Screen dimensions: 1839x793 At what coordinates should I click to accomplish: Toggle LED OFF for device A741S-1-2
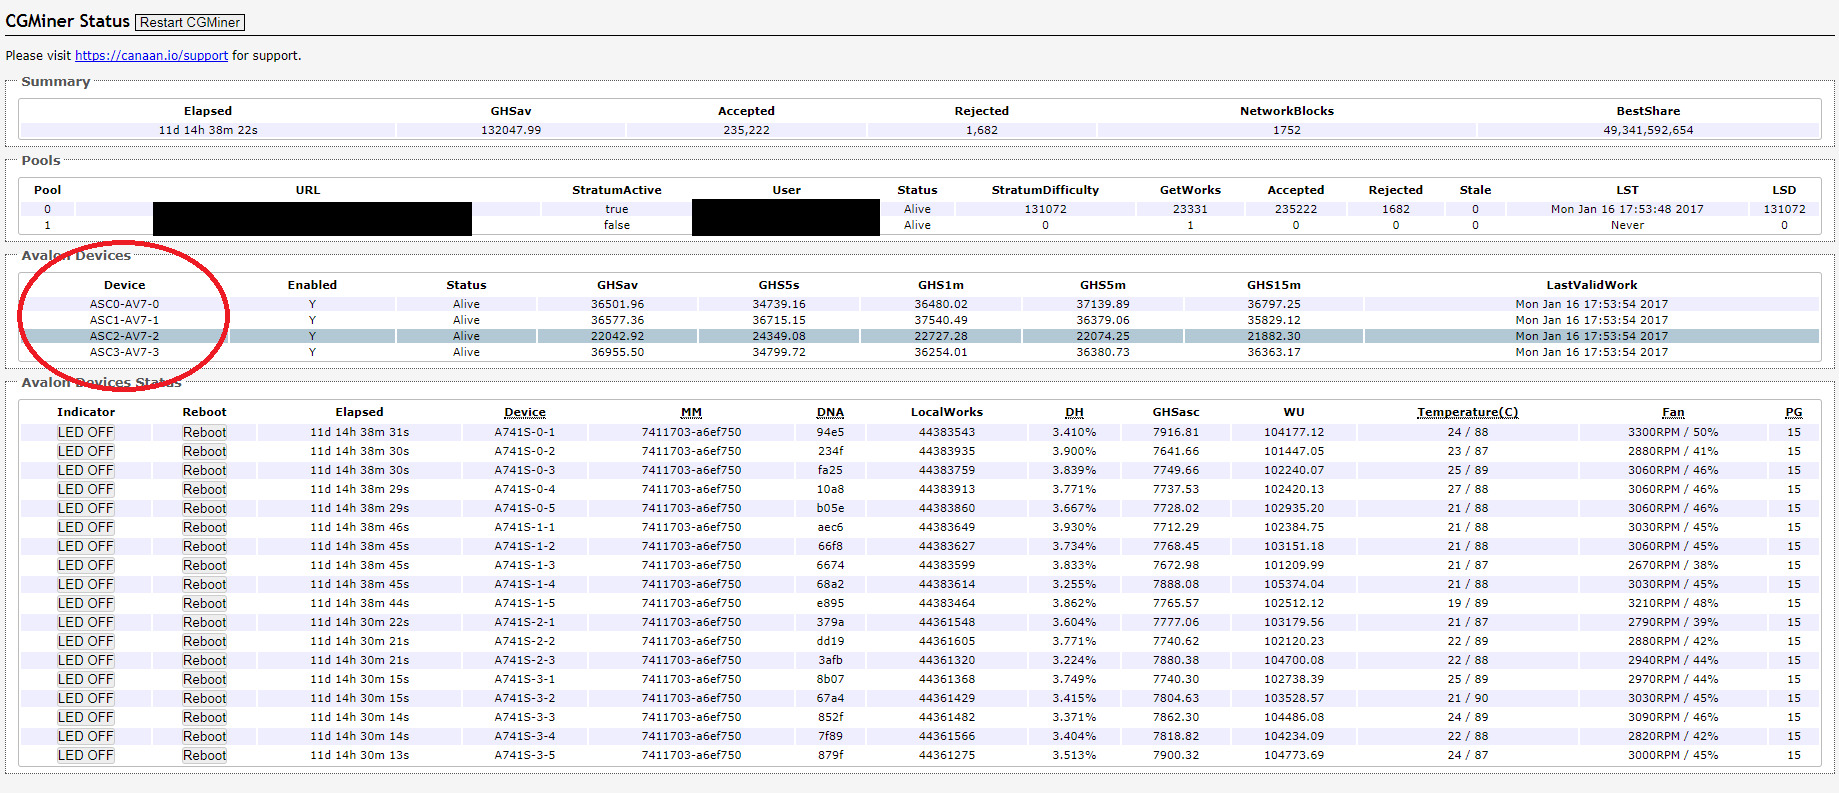pyautogui.click(x=85, y=546)
